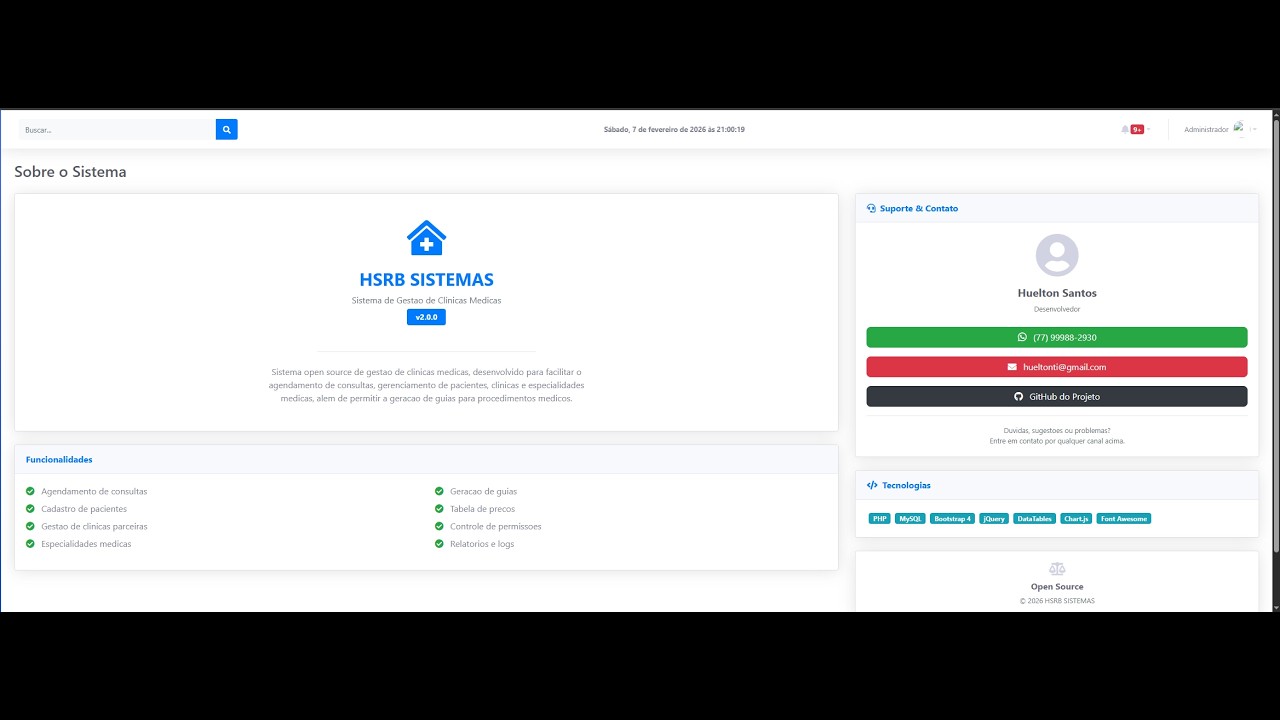Click the check icon beside Geracao de guias
Screen dimensions: 1280x720
pos(439,491)
